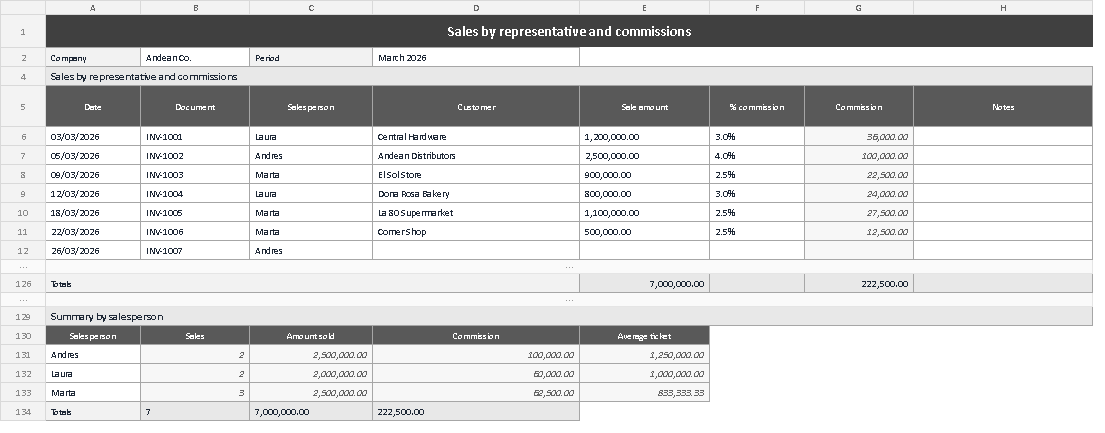
Task: Click column header E
Action: pyautogui.click(x=644, y=8)
